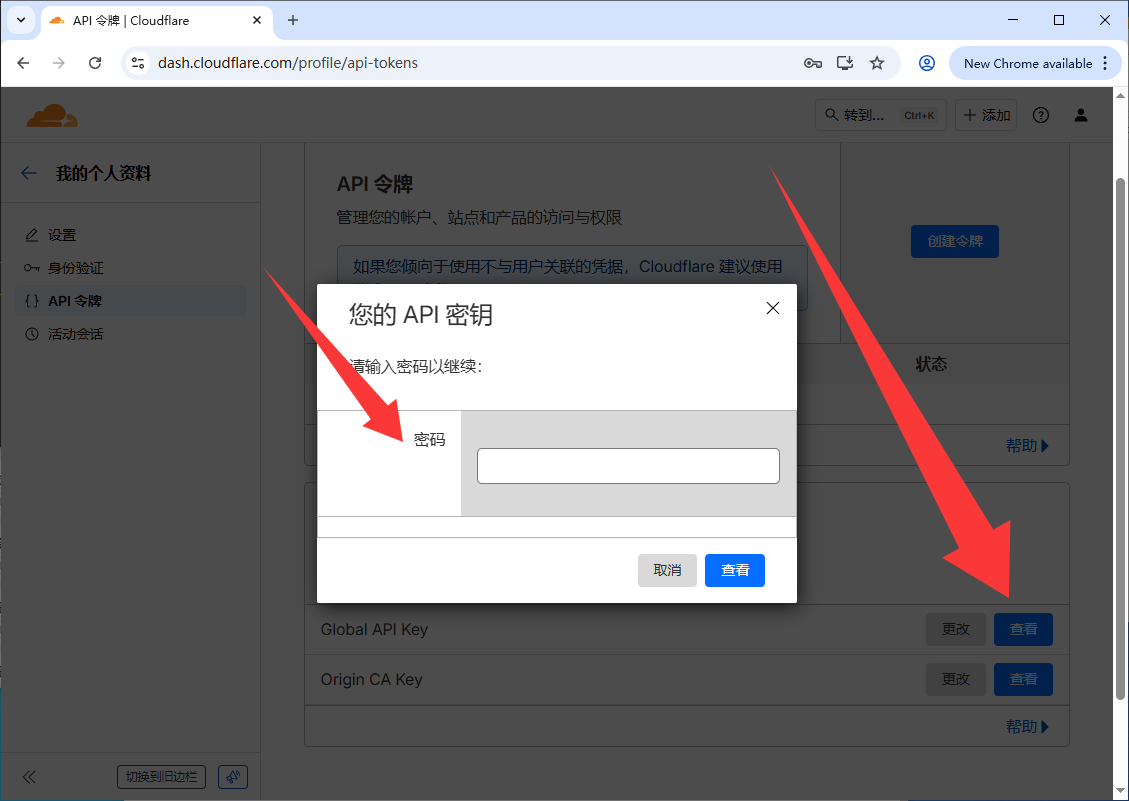The height and width of the screenshot is (801, 1129).
Task: Expand the 添加 dropdown in header
Action: click(986, 115)
